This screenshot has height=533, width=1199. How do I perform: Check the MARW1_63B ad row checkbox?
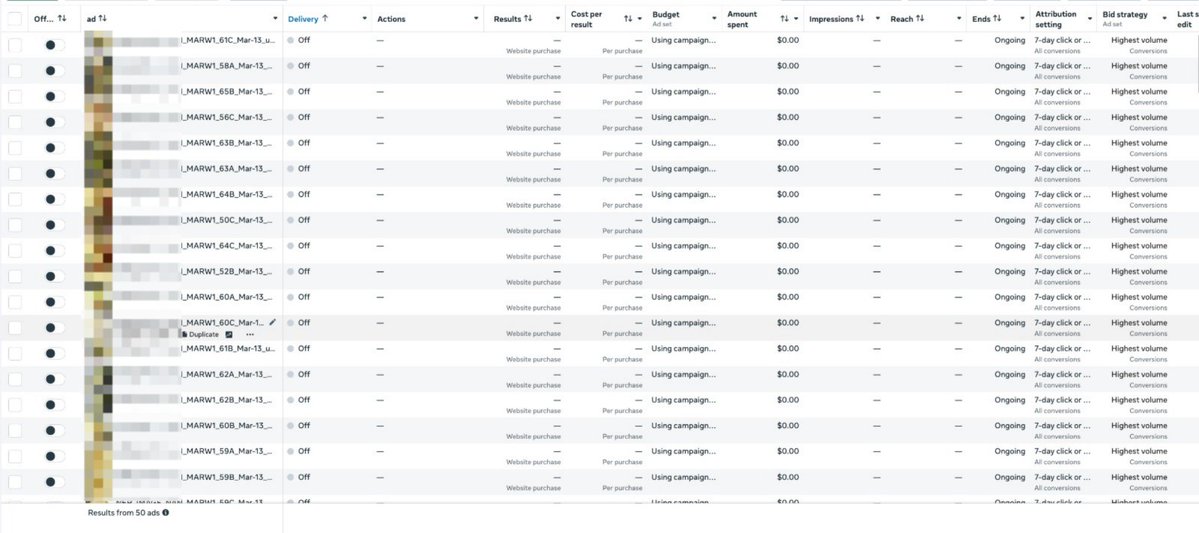tap(15, 148)
